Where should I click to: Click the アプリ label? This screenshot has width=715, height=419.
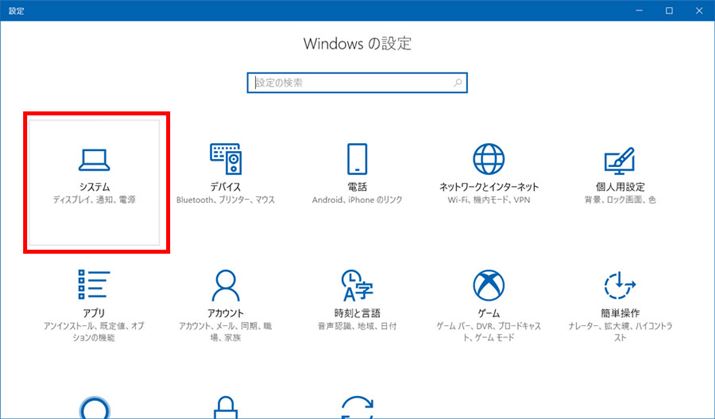[x=94, y=313]
